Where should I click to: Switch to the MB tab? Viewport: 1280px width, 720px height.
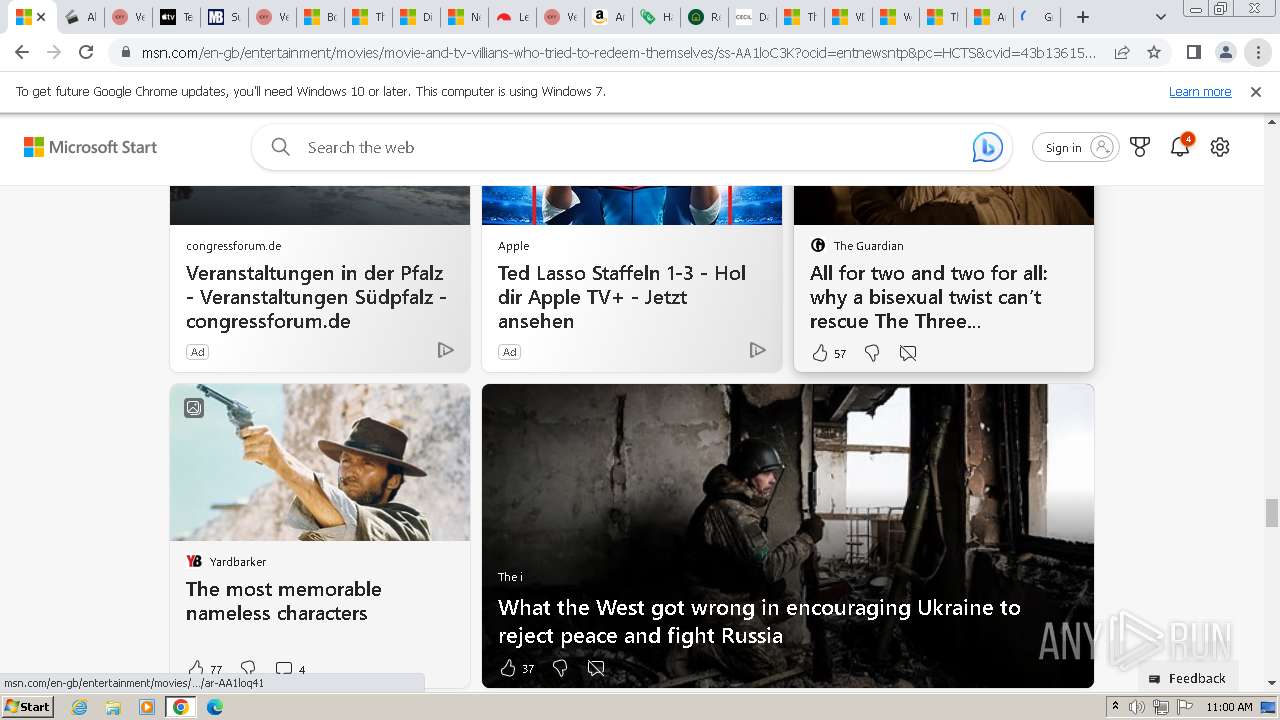tap(224, 17)
